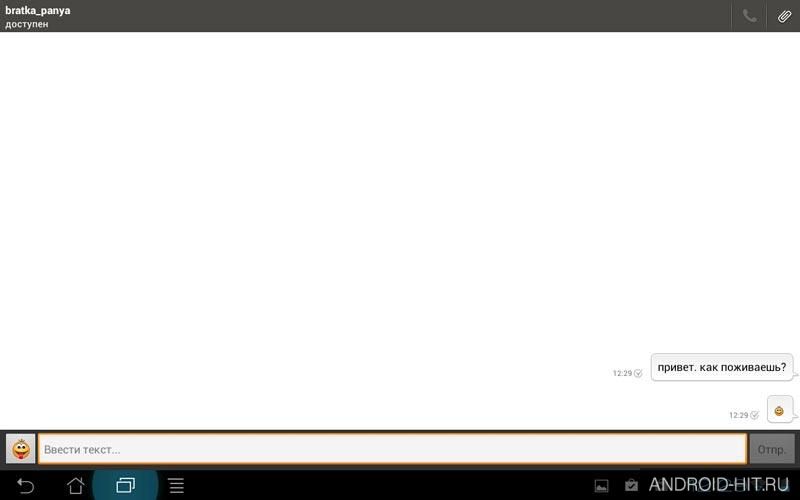Open attachments with the paperclip icon
This screenshot has height=500, width=800.
tap(784, 16)
